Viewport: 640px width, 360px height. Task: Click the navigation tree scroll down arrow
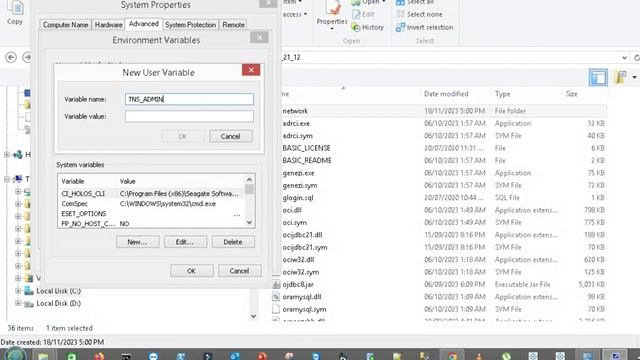pos(253,316)
